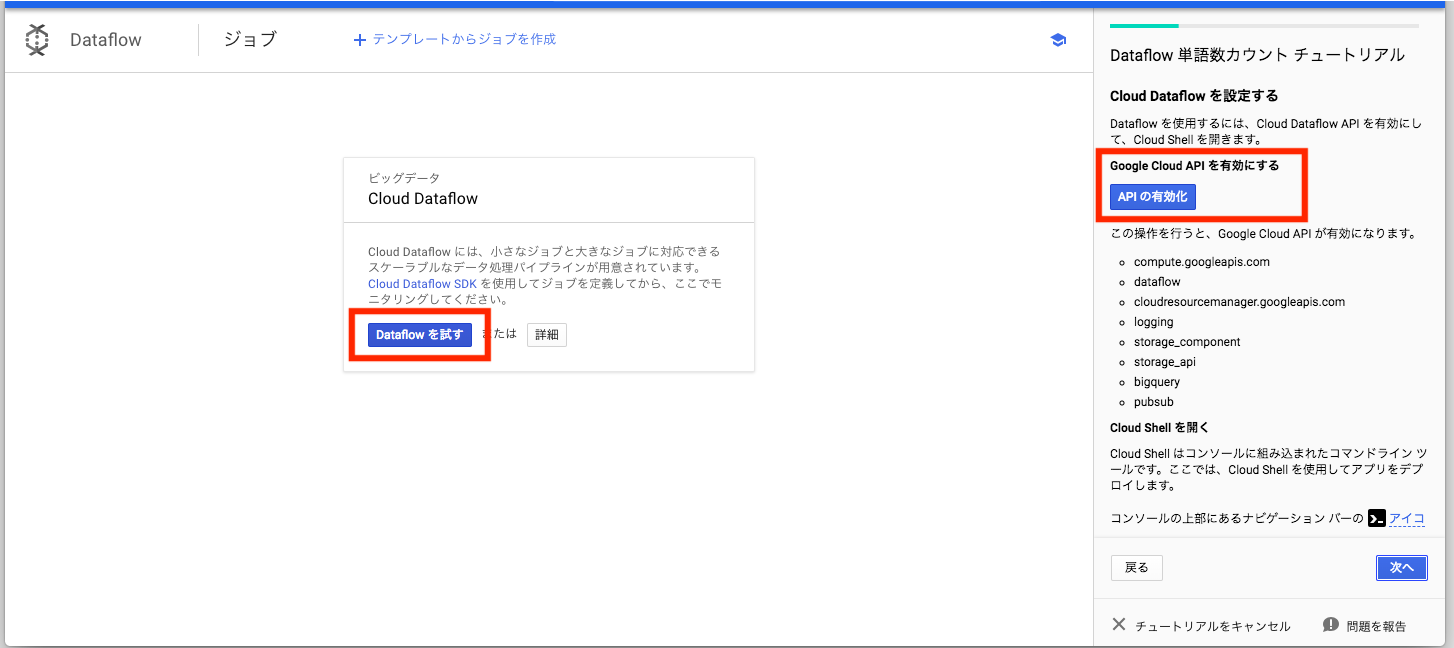This screenshot has width=1454, height=648.
Task: Click the 'Dataflow を試す' button
Action: tap(420, 335)
